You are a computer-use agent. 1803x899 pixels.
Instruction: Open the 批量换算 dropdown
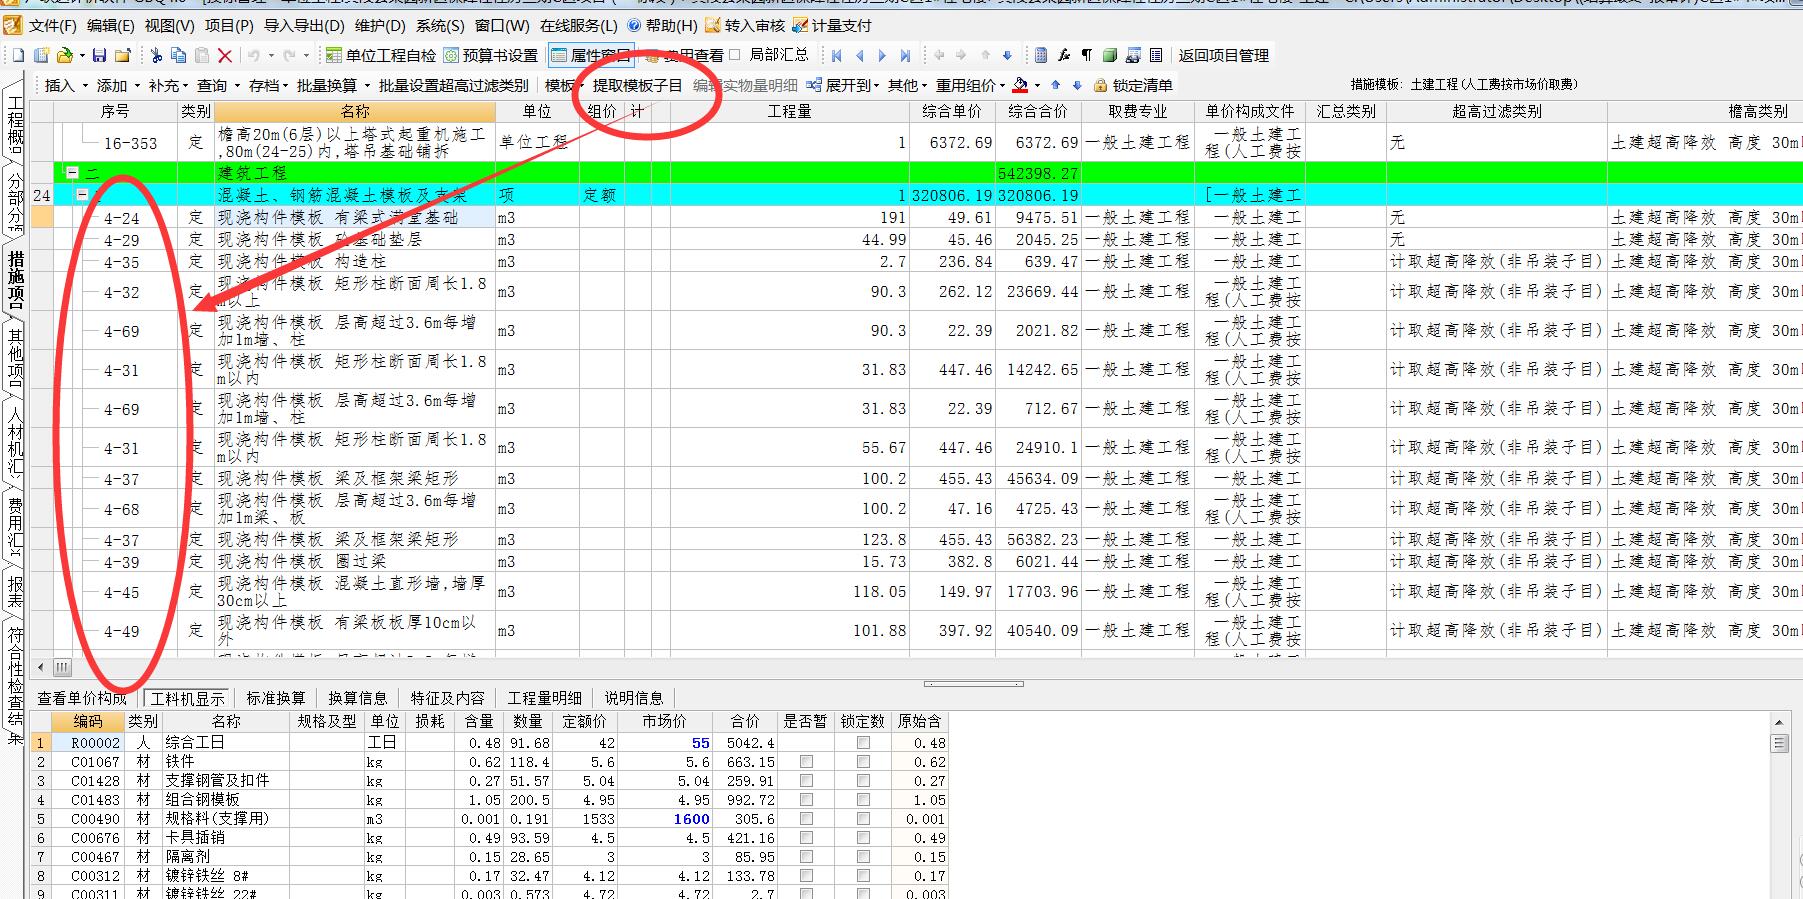pyautogui.click(x=333, y=85)
